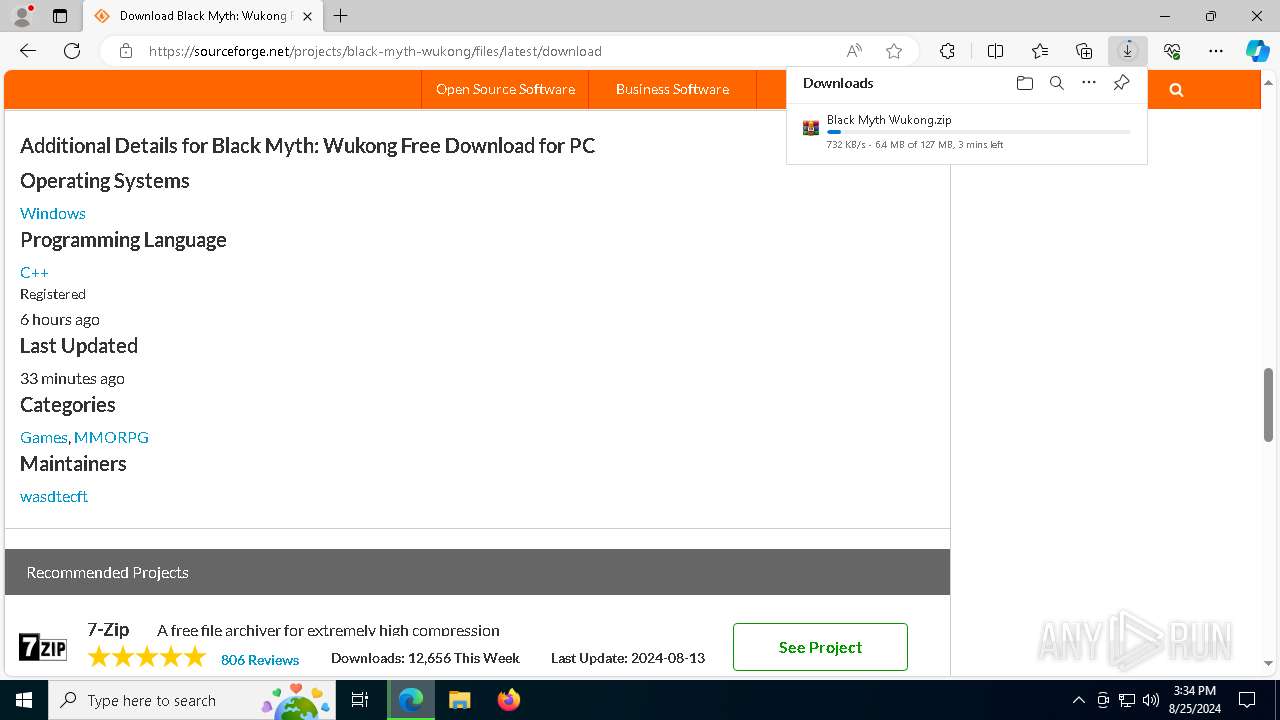Open a new browser tab
1280x720 pixels.
pyautogui.click(x=341, y=16)
